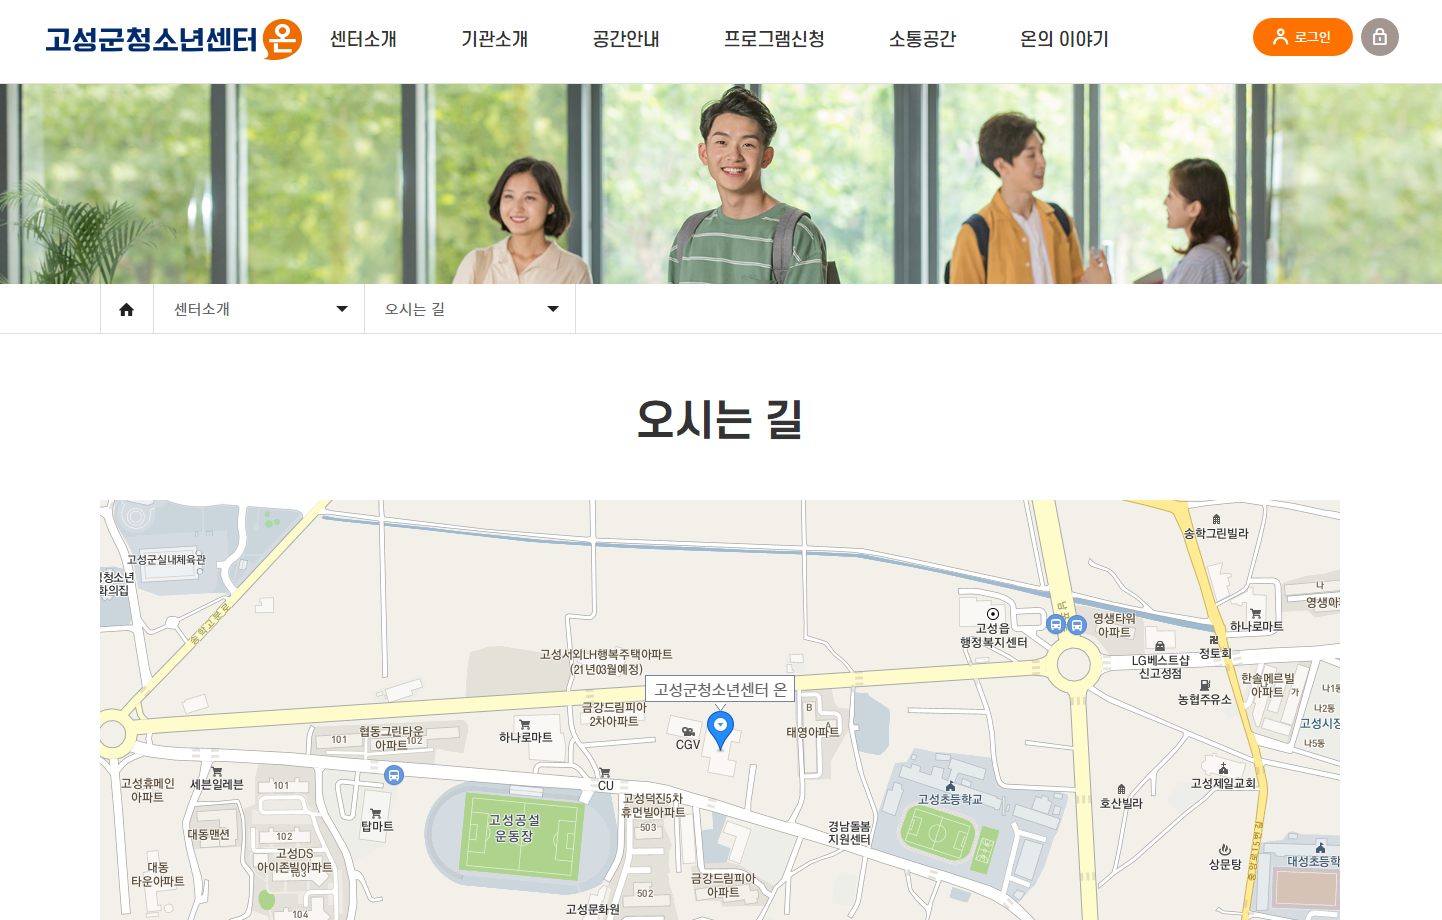Open the 온의 이야기 menu item
The image size is (1442, 920).
[x=1064, y=39]
